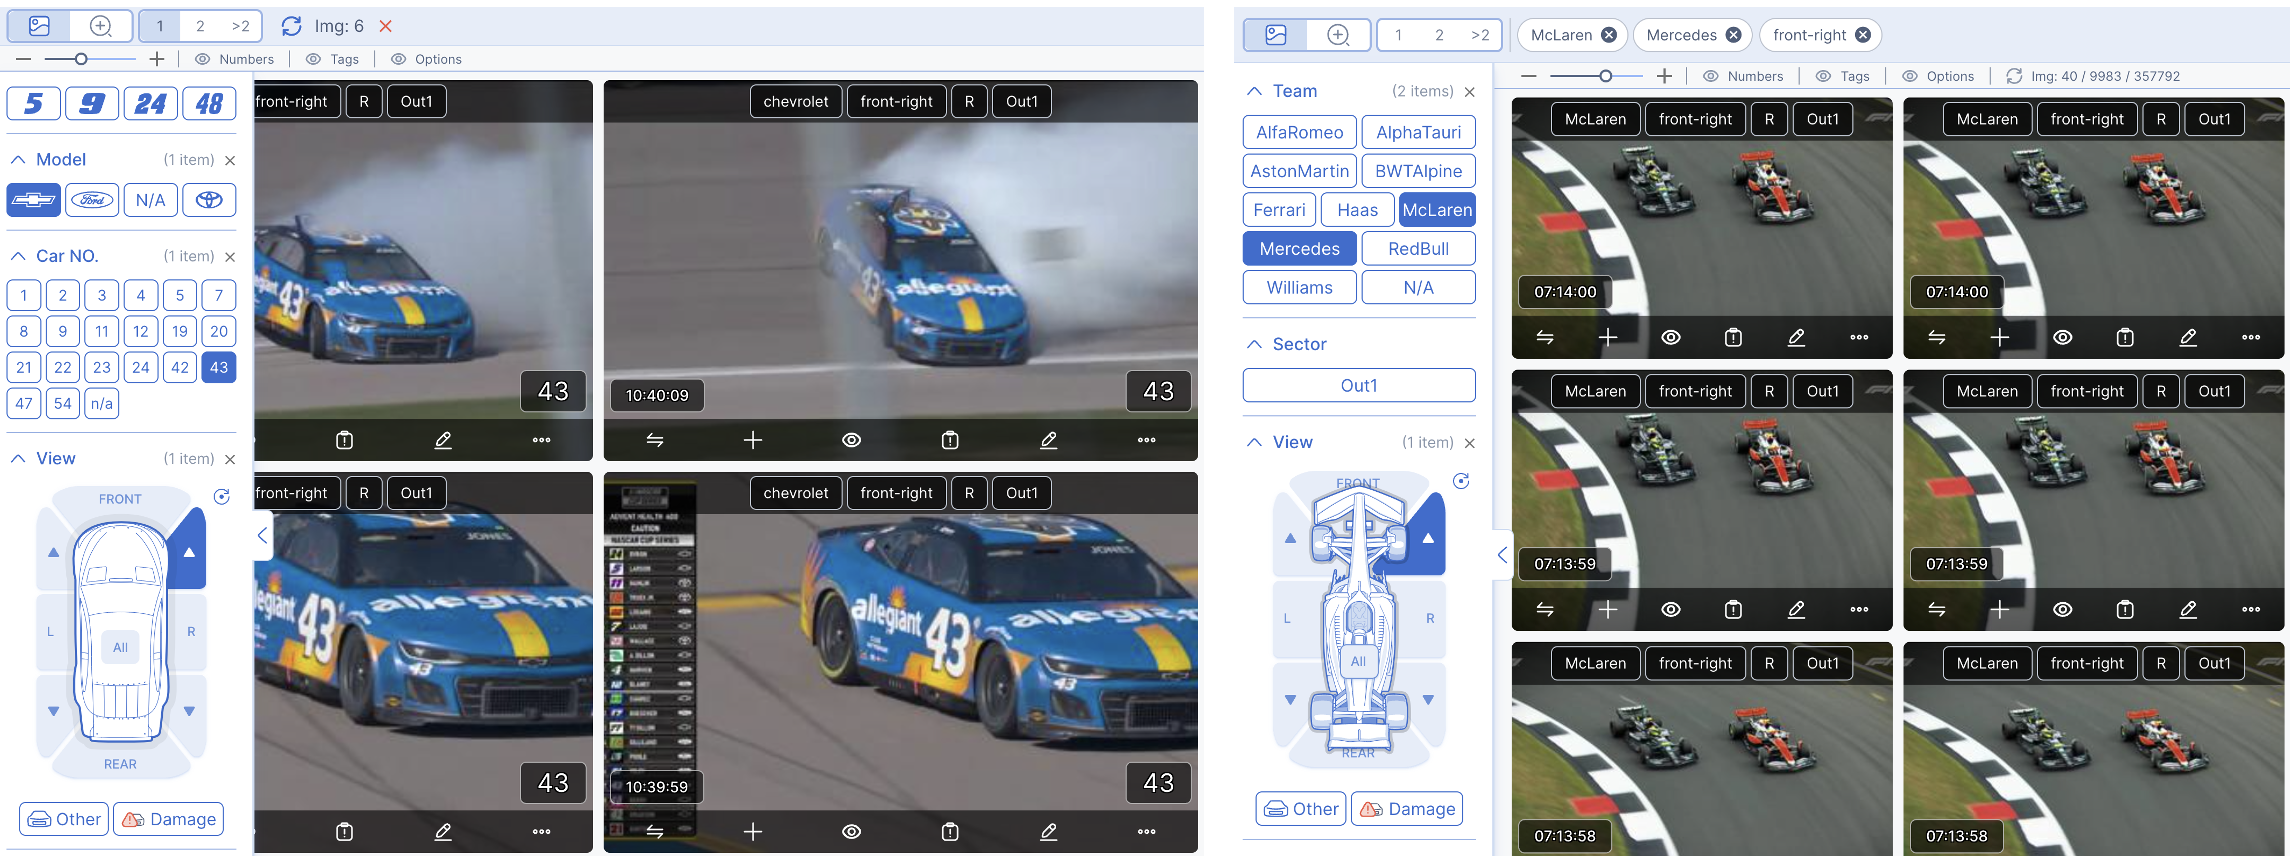Switch to zoom mode in left panel
This screenshot has height=864, width=2290.
point(101,26)
